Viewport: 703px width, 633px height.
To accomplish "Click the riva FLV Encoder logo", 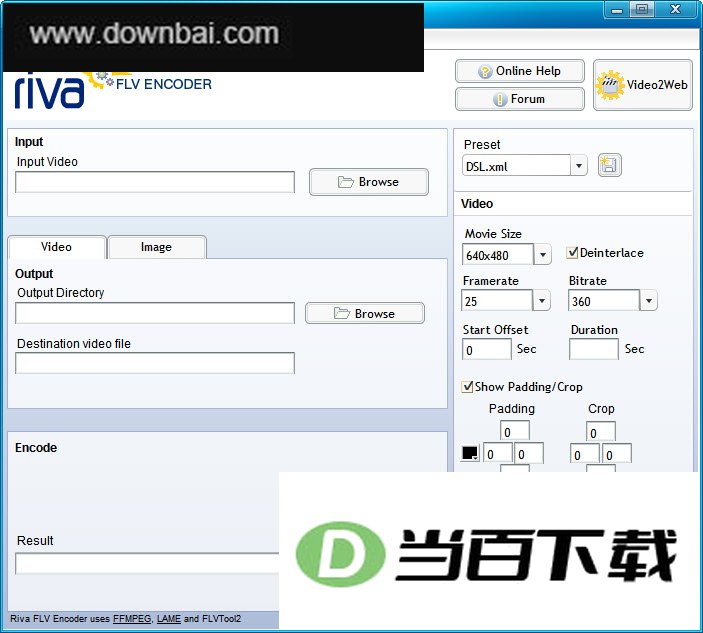I will [112, 90].
